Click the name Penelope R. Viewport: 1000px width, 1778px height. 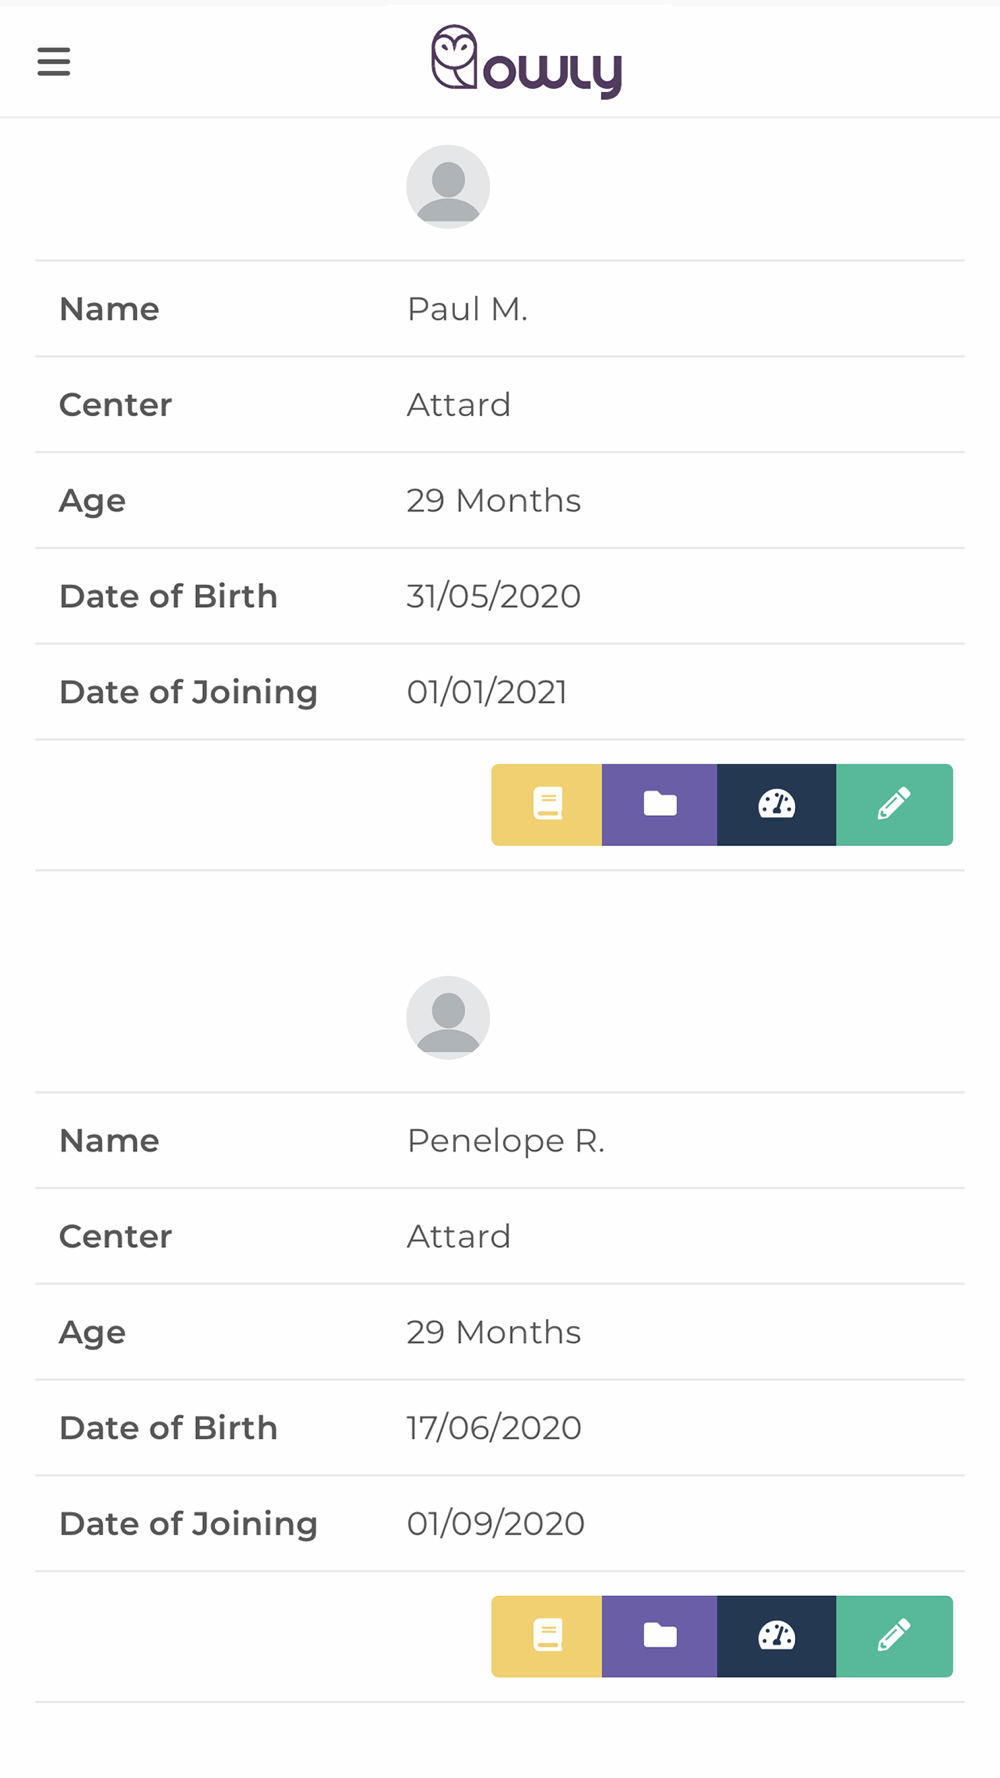pos(505,1141)
